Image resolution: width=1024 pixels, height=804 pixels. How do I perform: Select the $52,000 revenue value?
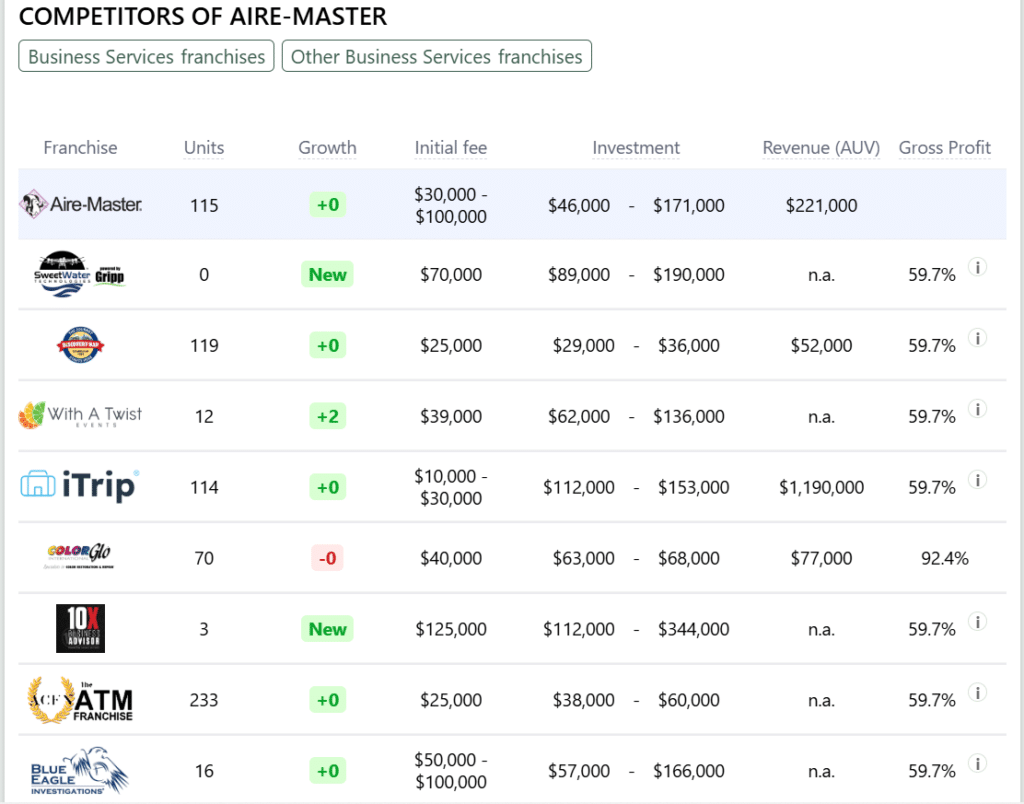coord(821,346)
